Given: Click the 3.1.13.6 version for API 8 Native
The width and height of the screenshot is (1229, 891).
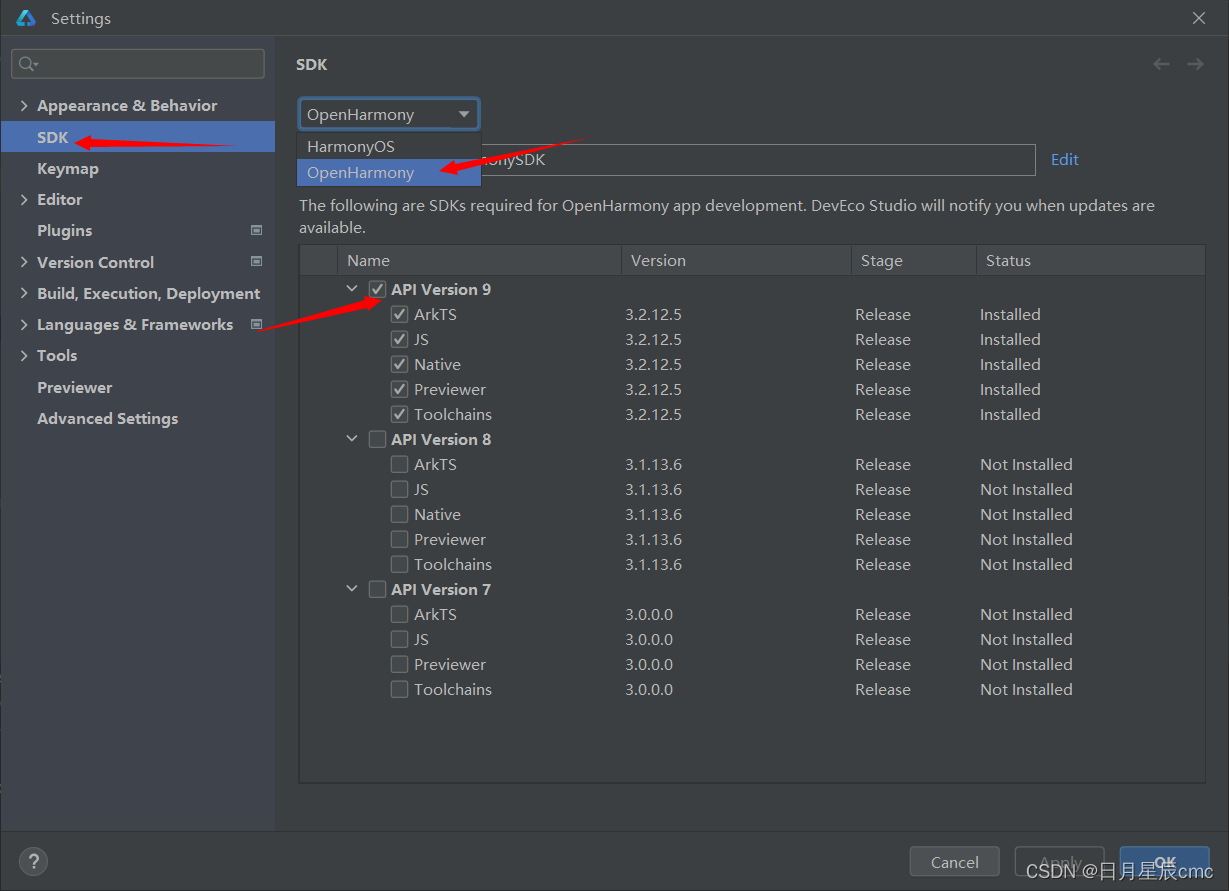Looking at the screenshot, I should (653, 514).
